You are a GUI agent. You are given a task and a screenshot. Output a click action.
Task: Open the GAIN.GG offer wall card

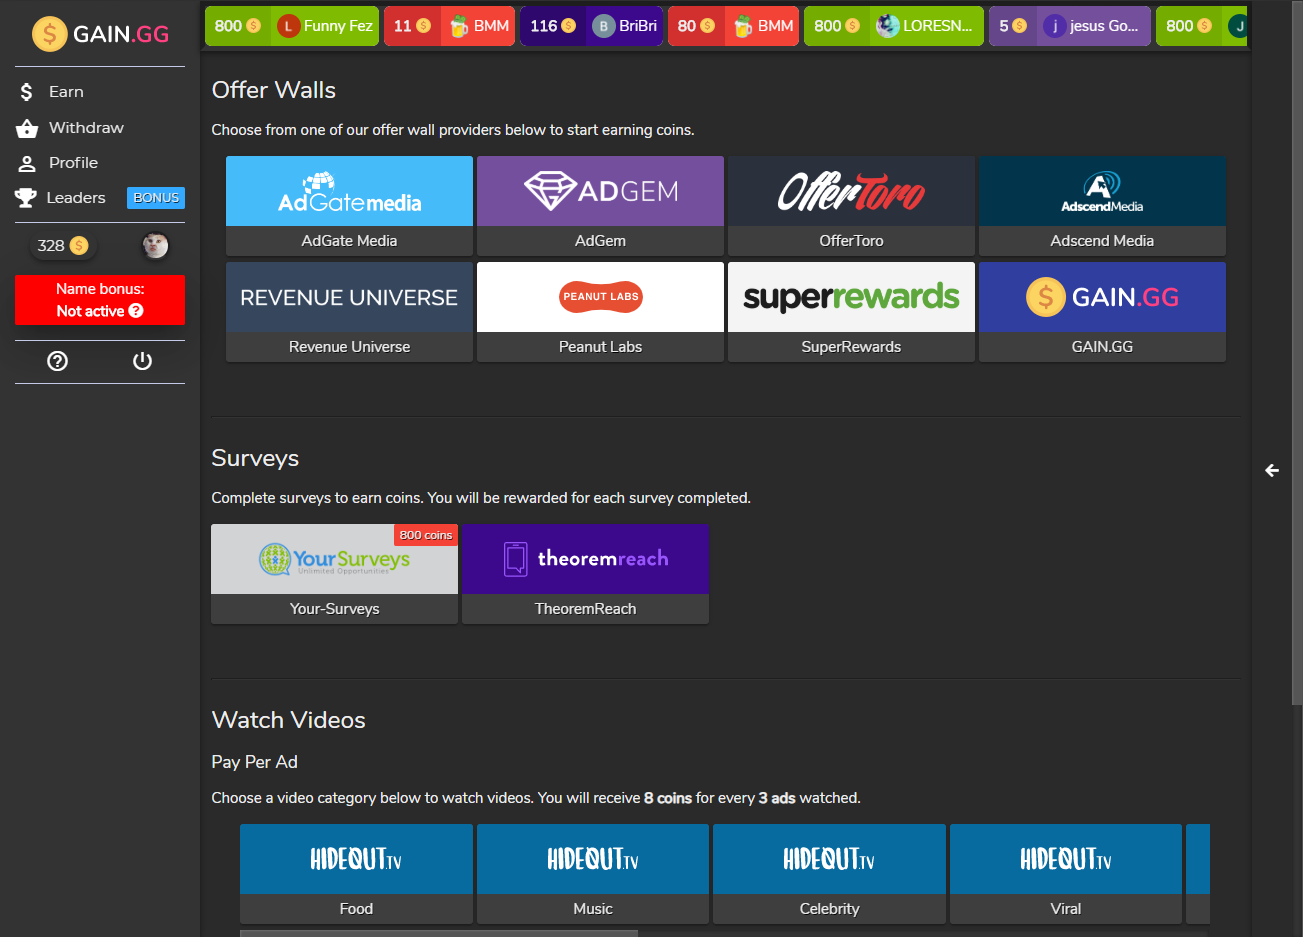1102,311
